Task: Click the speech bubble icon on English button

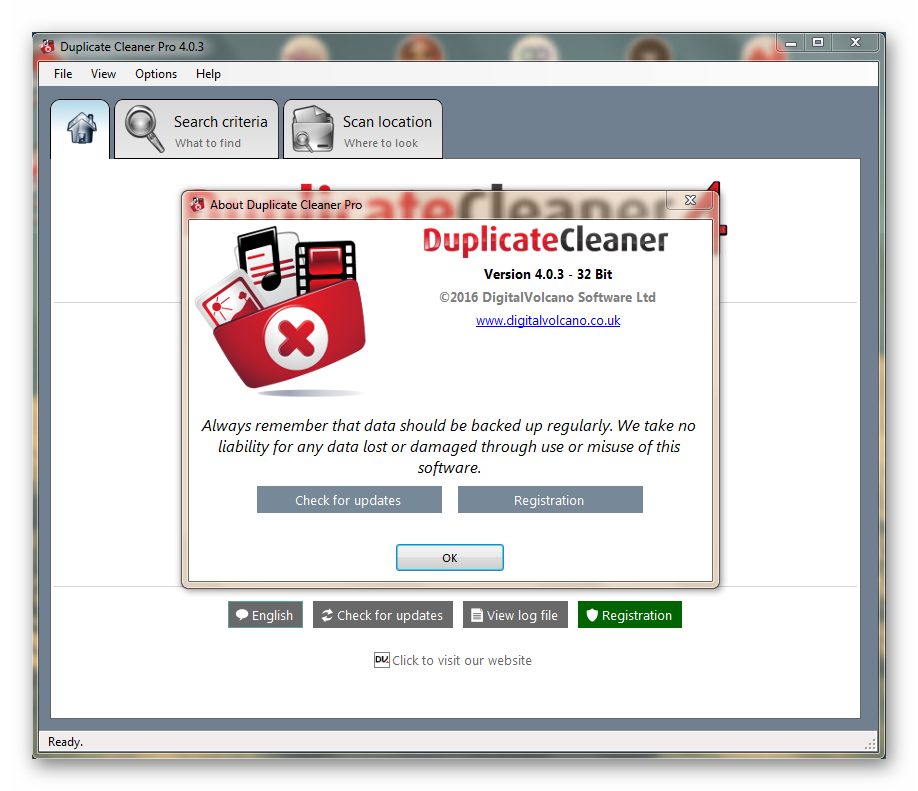Action: coord(242,615)
